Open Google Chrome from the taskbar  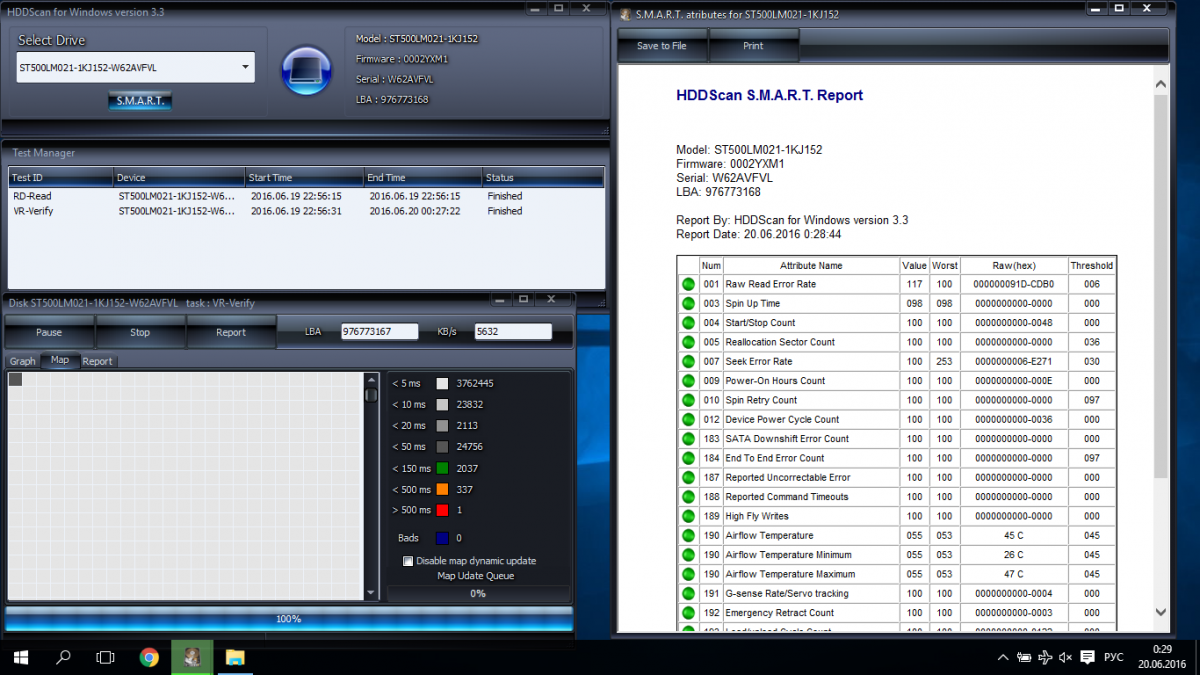(x=149, y=657)
